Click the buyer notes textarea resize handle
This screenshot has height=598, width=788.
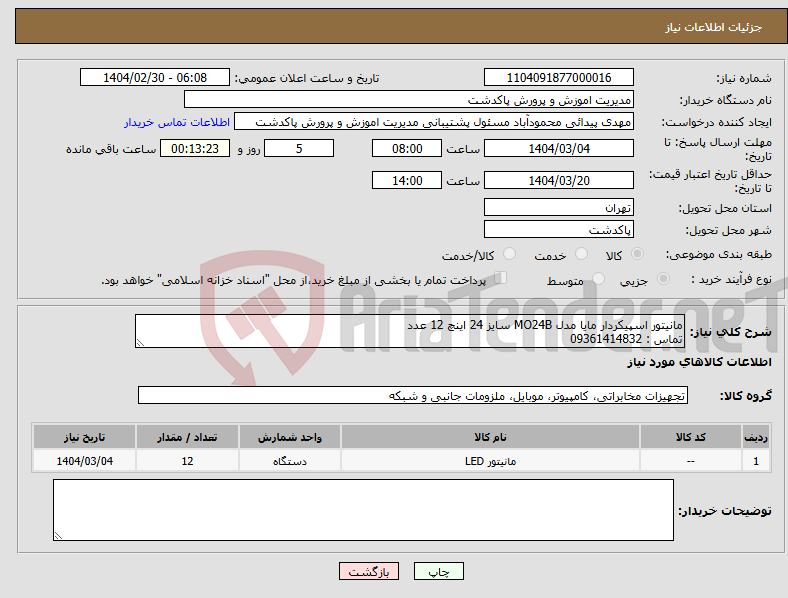pyautogui.click(x=58, y=536)
